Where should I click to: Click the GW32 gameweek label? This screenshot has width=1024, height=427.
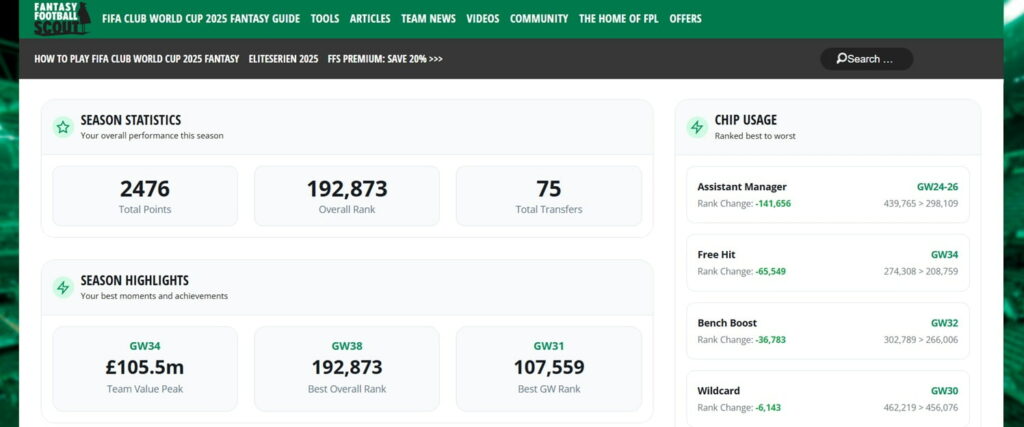(x=944, y=323)
